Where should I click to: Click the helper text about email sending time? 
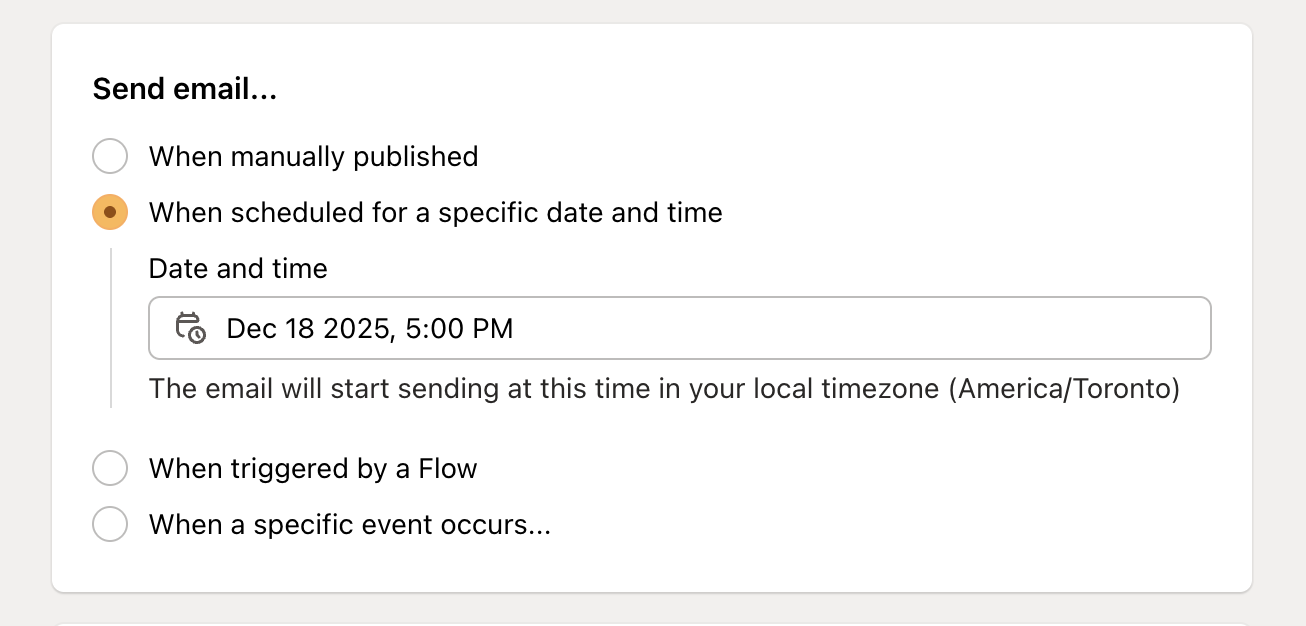[x=663, y=389]
